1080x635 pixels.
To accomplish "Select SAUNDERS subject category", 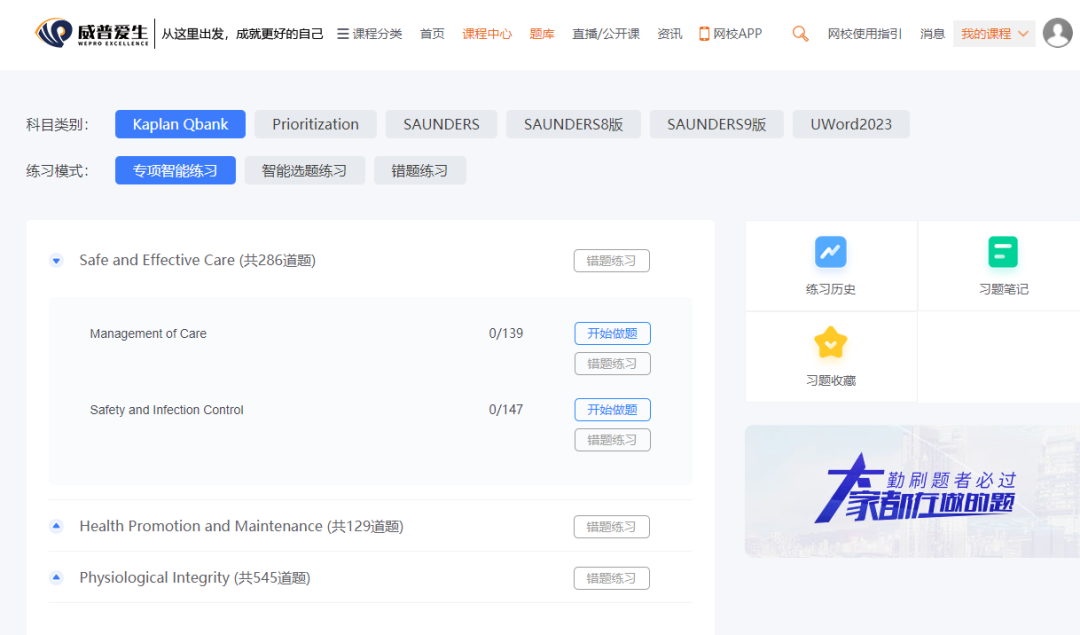I will [x=442, y=124].
